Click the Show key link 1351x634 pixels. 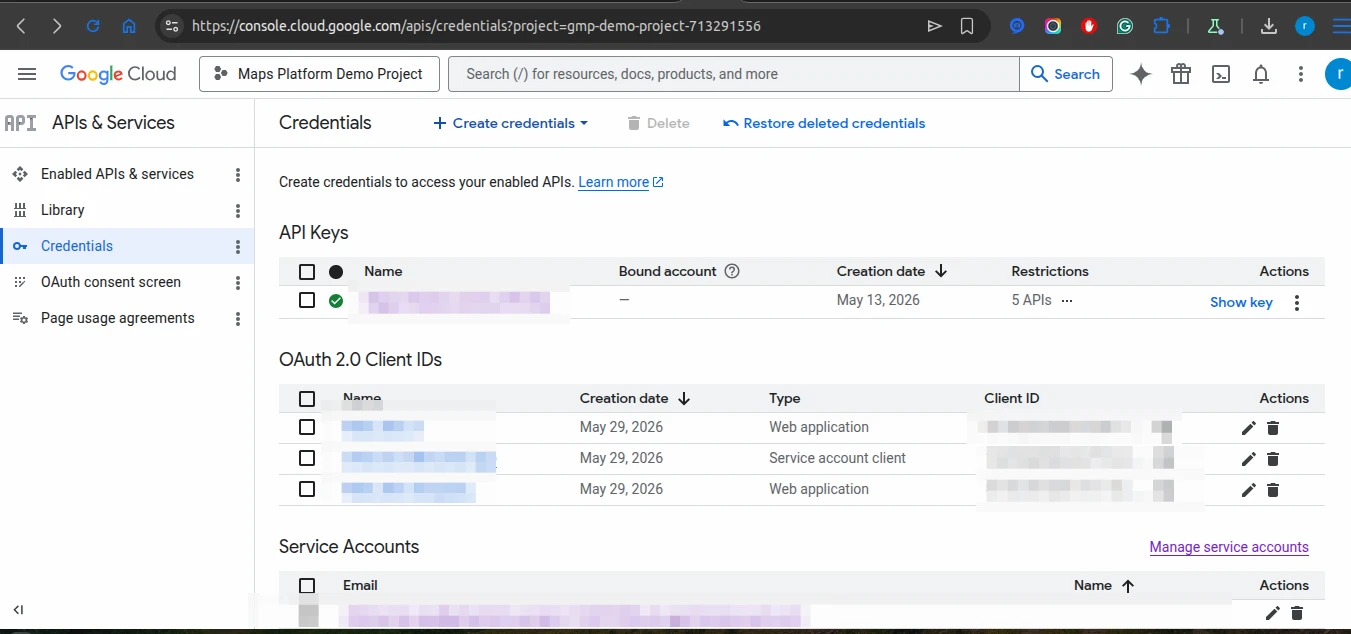(1241, 302)
